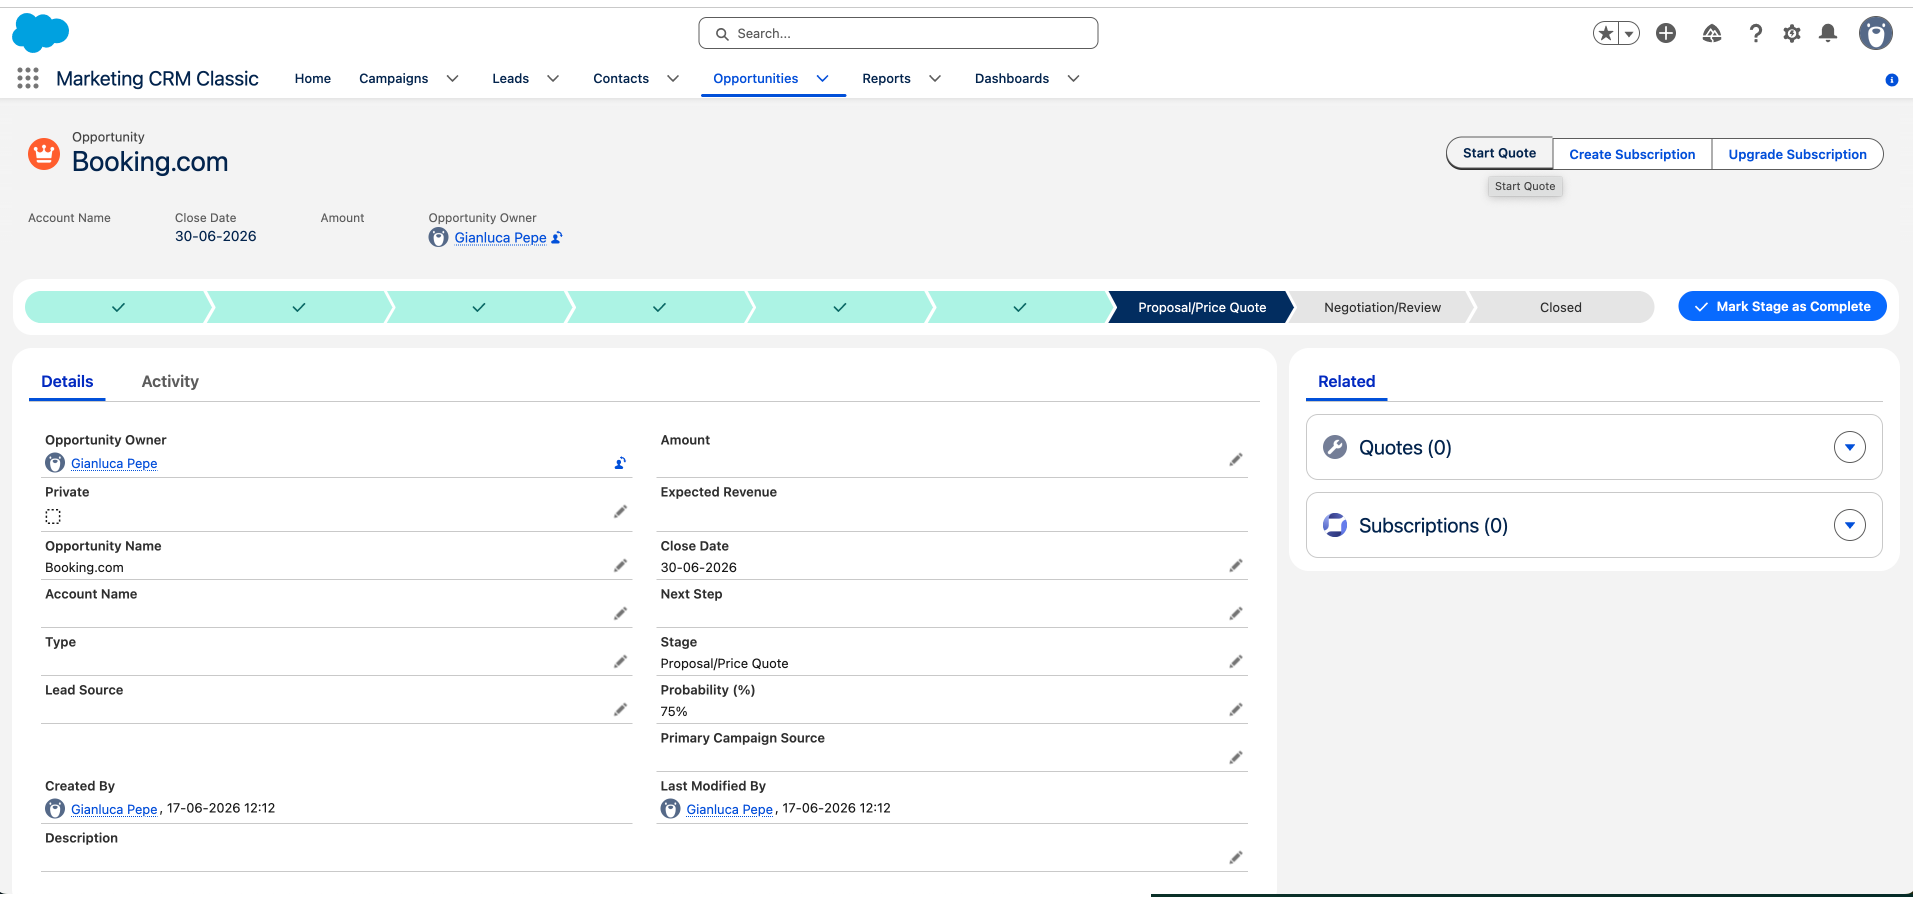Screen dimensions: 1913x897
Task: Expand the Opportunities nav dropdown chevron
Action: point(822,78)
